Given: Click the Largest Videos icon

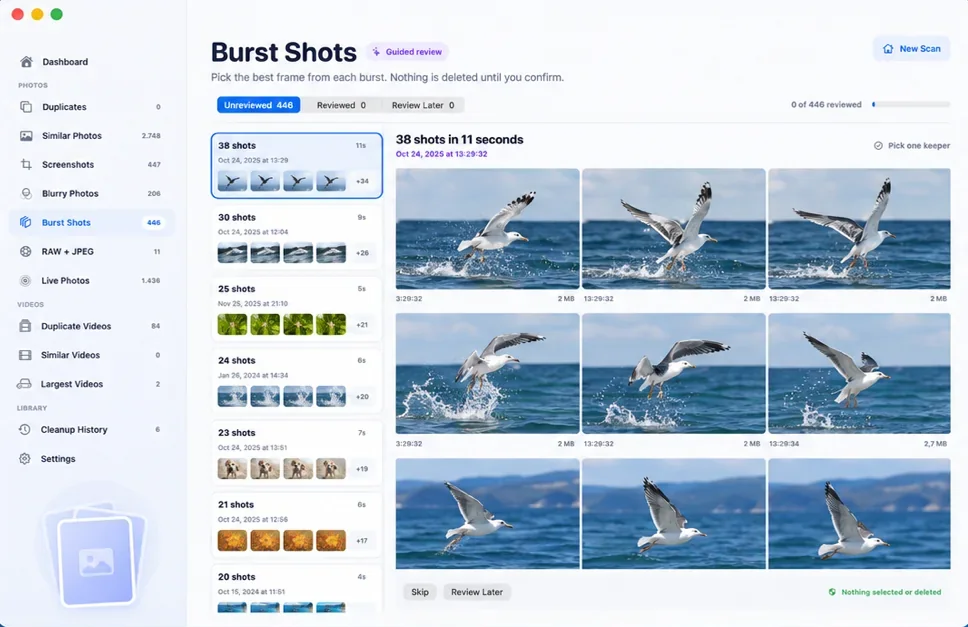Looking at the screenshot, I should coord(24,384).
